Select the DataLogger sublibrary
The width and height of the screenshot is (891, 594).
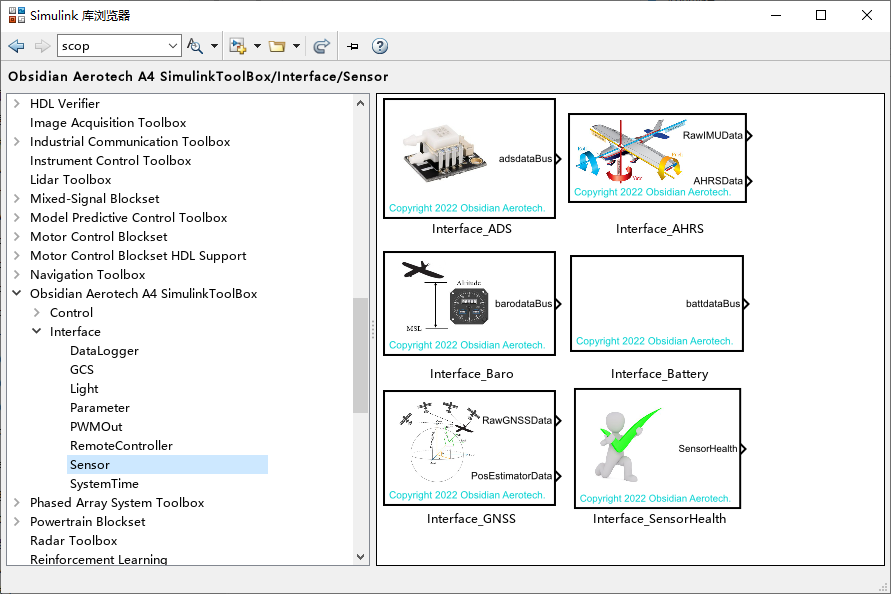104,351
